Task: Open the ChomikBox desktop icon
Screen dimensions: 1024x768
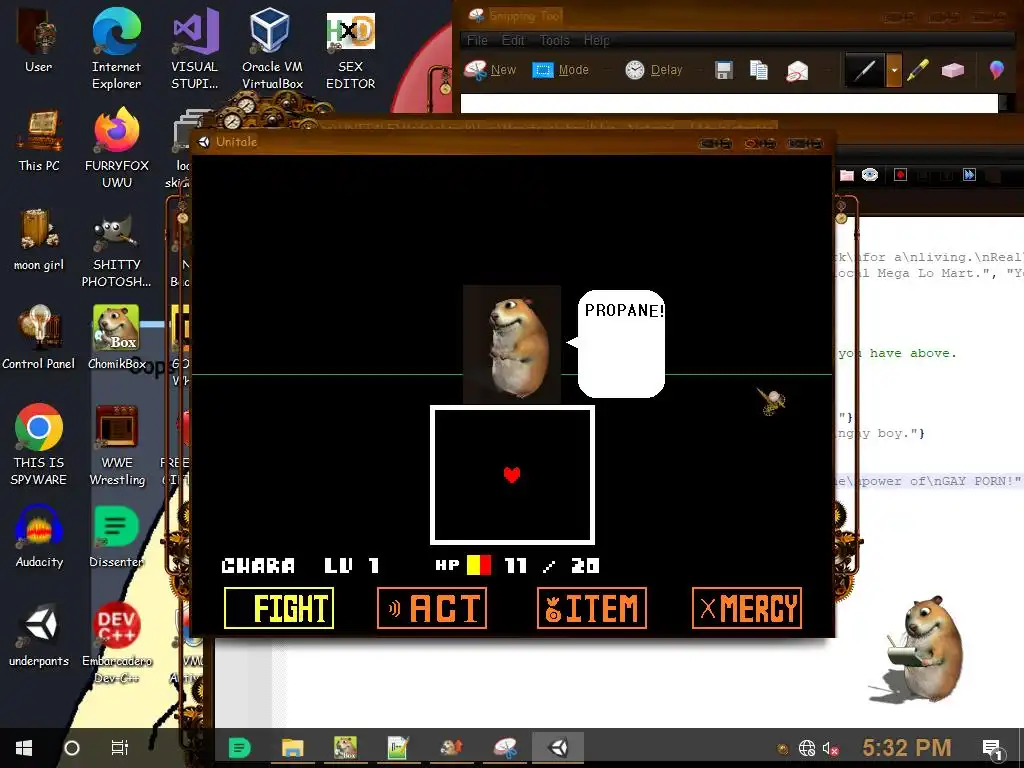Action: (116, 338)
